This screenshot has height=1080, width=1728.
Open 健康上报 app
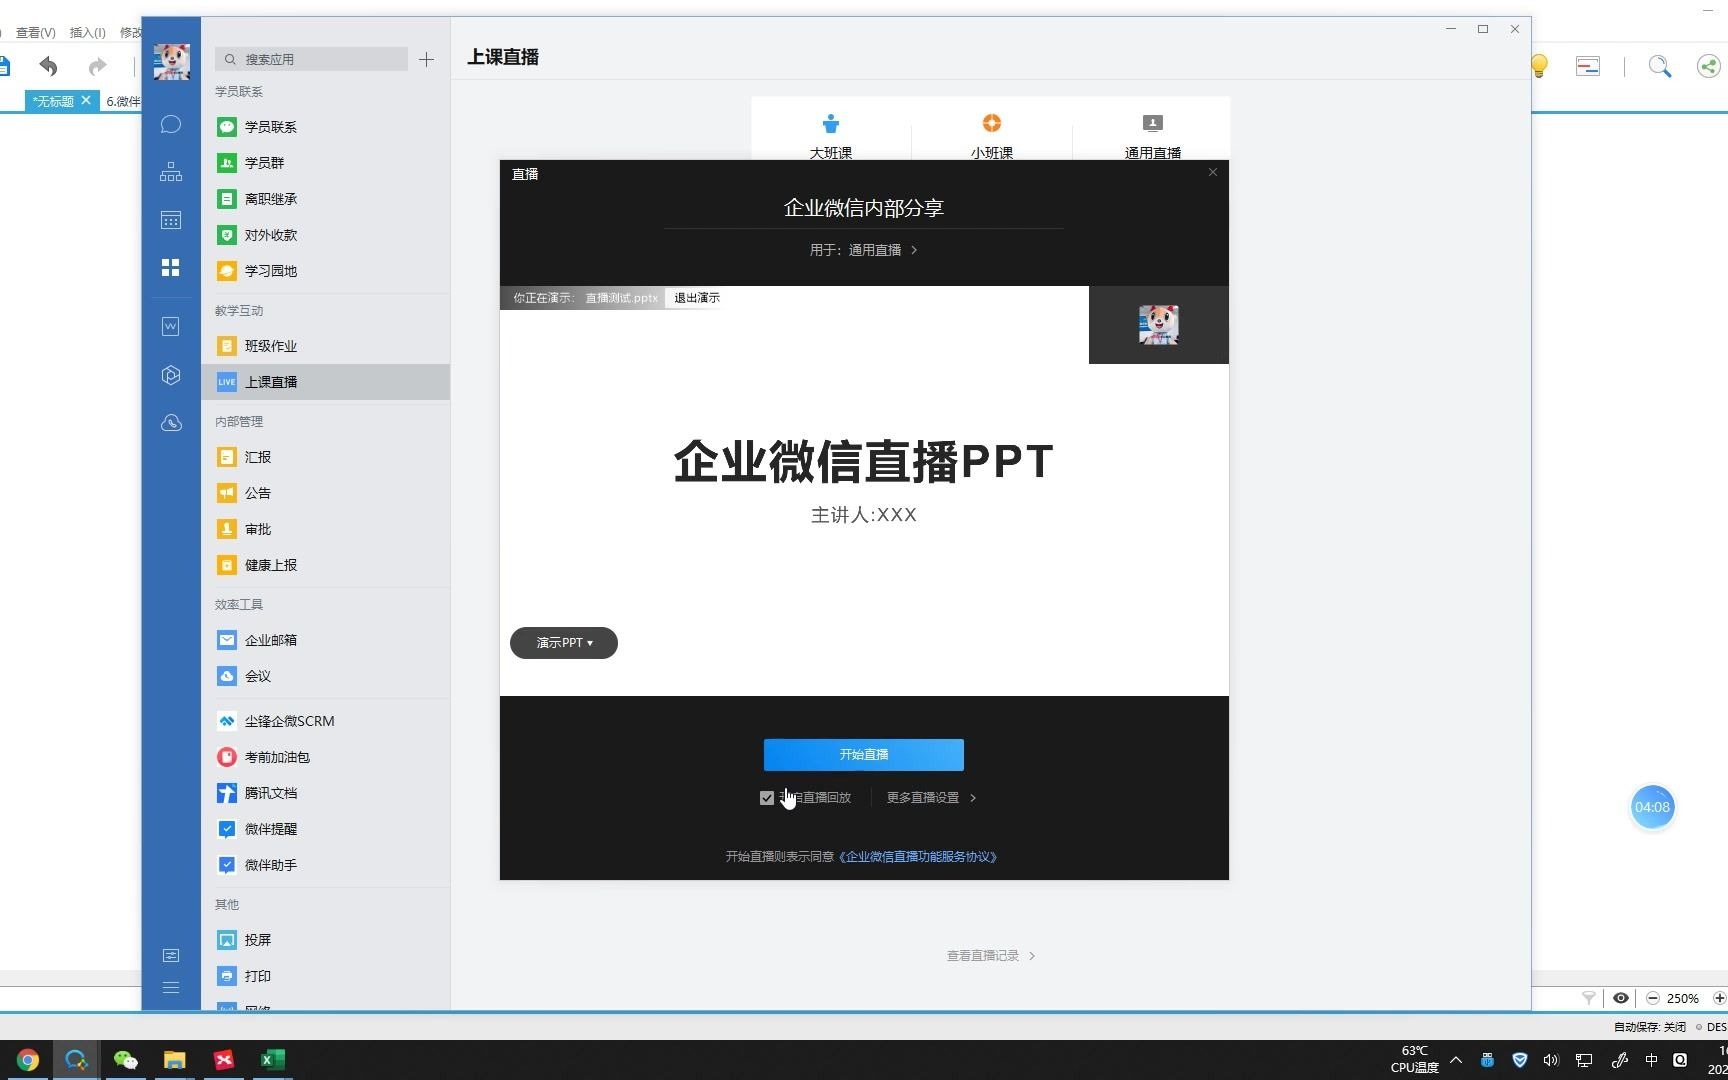click(325, 565)
